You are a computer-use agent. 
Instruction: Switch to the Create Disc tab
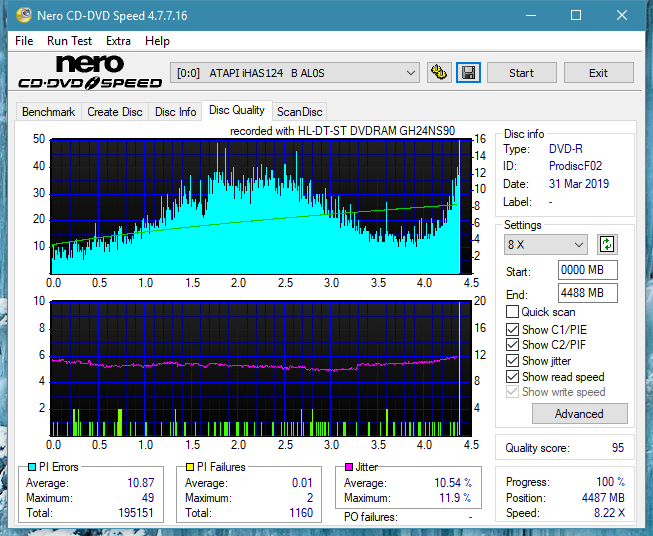(x=115, y=112)
